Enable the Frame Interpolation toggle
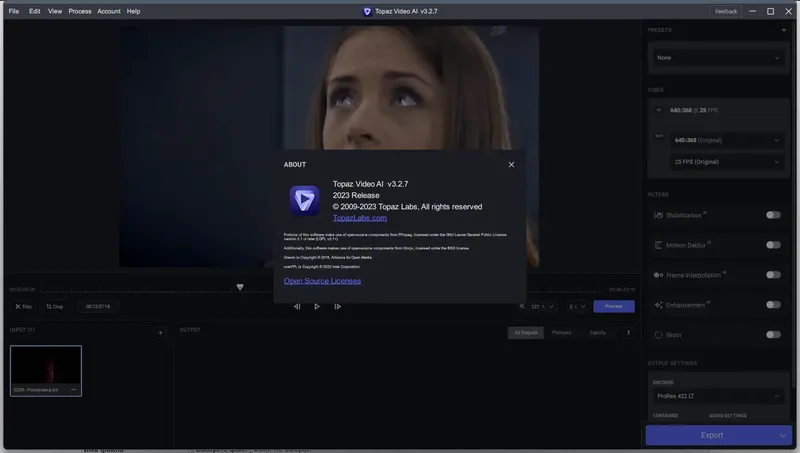 pos(773,275)
